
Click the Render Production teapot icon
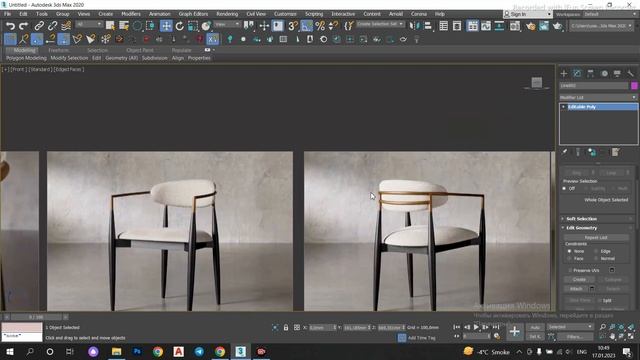(x=558, y=26)
